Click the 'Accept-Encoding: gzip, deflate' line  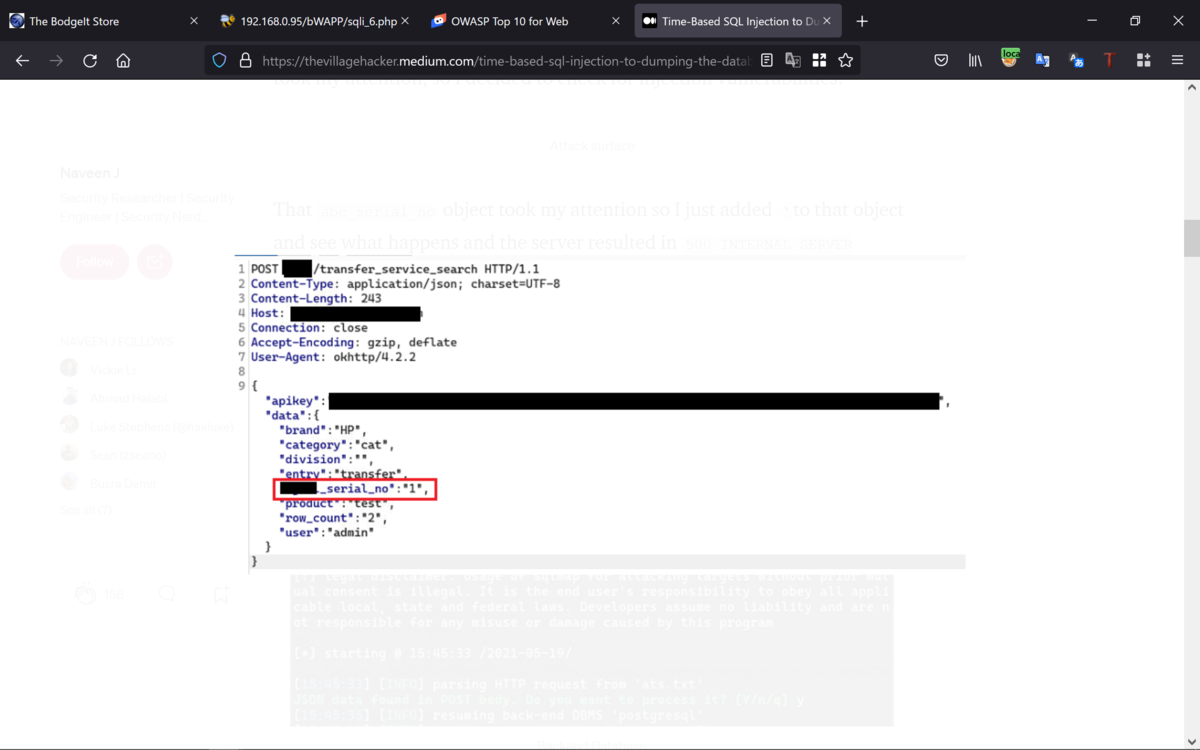pos(354,343)
